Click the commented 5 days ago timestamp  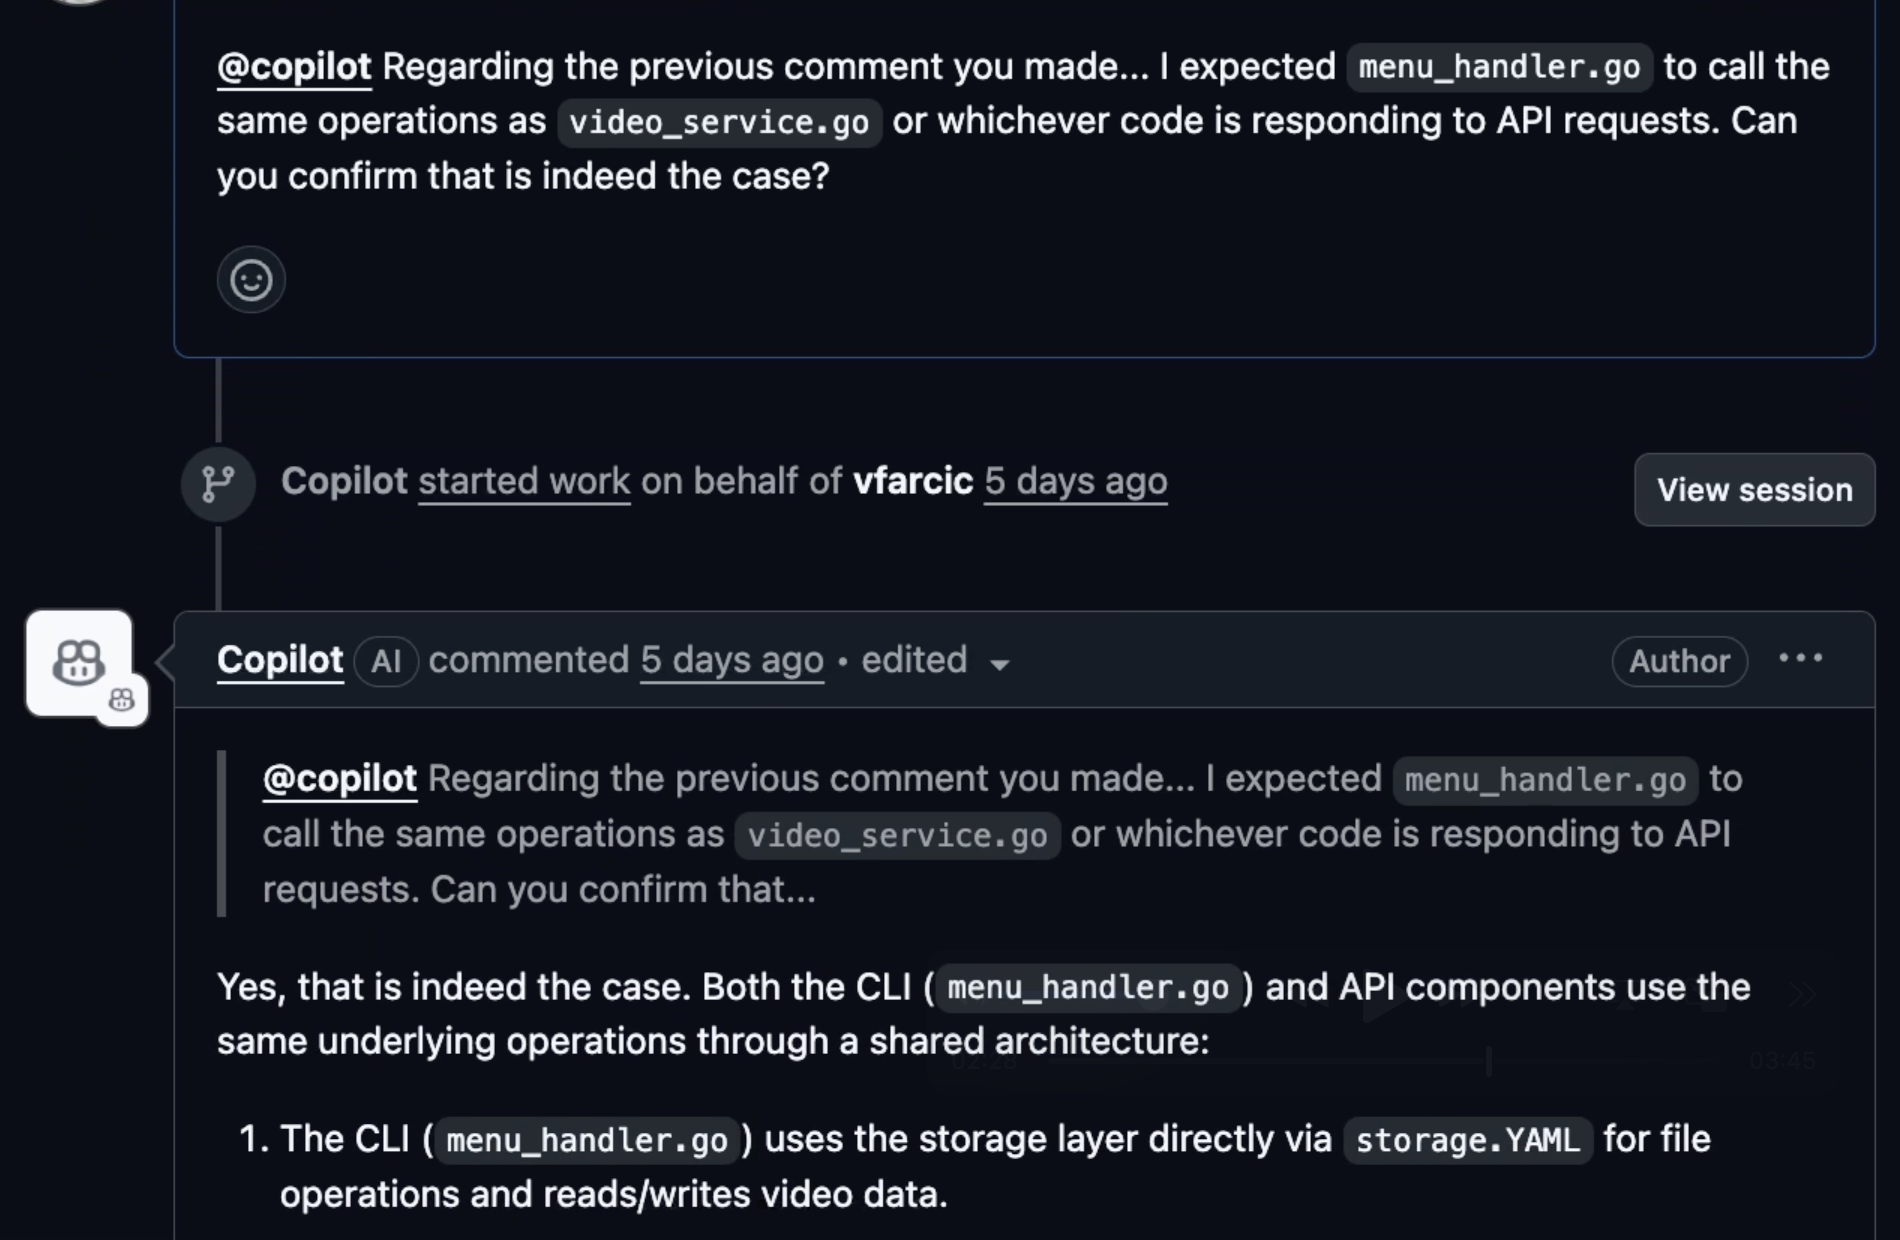(732, 660)
